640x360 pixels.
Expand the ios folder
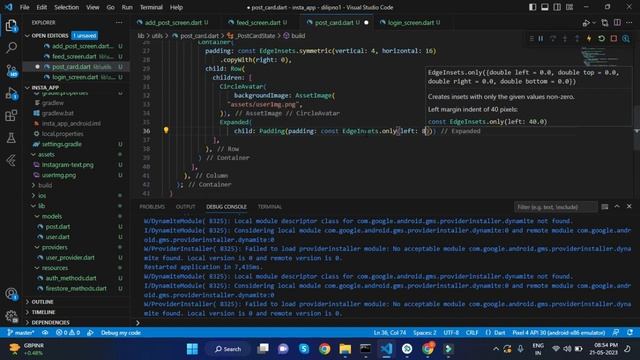pos(41,196)
